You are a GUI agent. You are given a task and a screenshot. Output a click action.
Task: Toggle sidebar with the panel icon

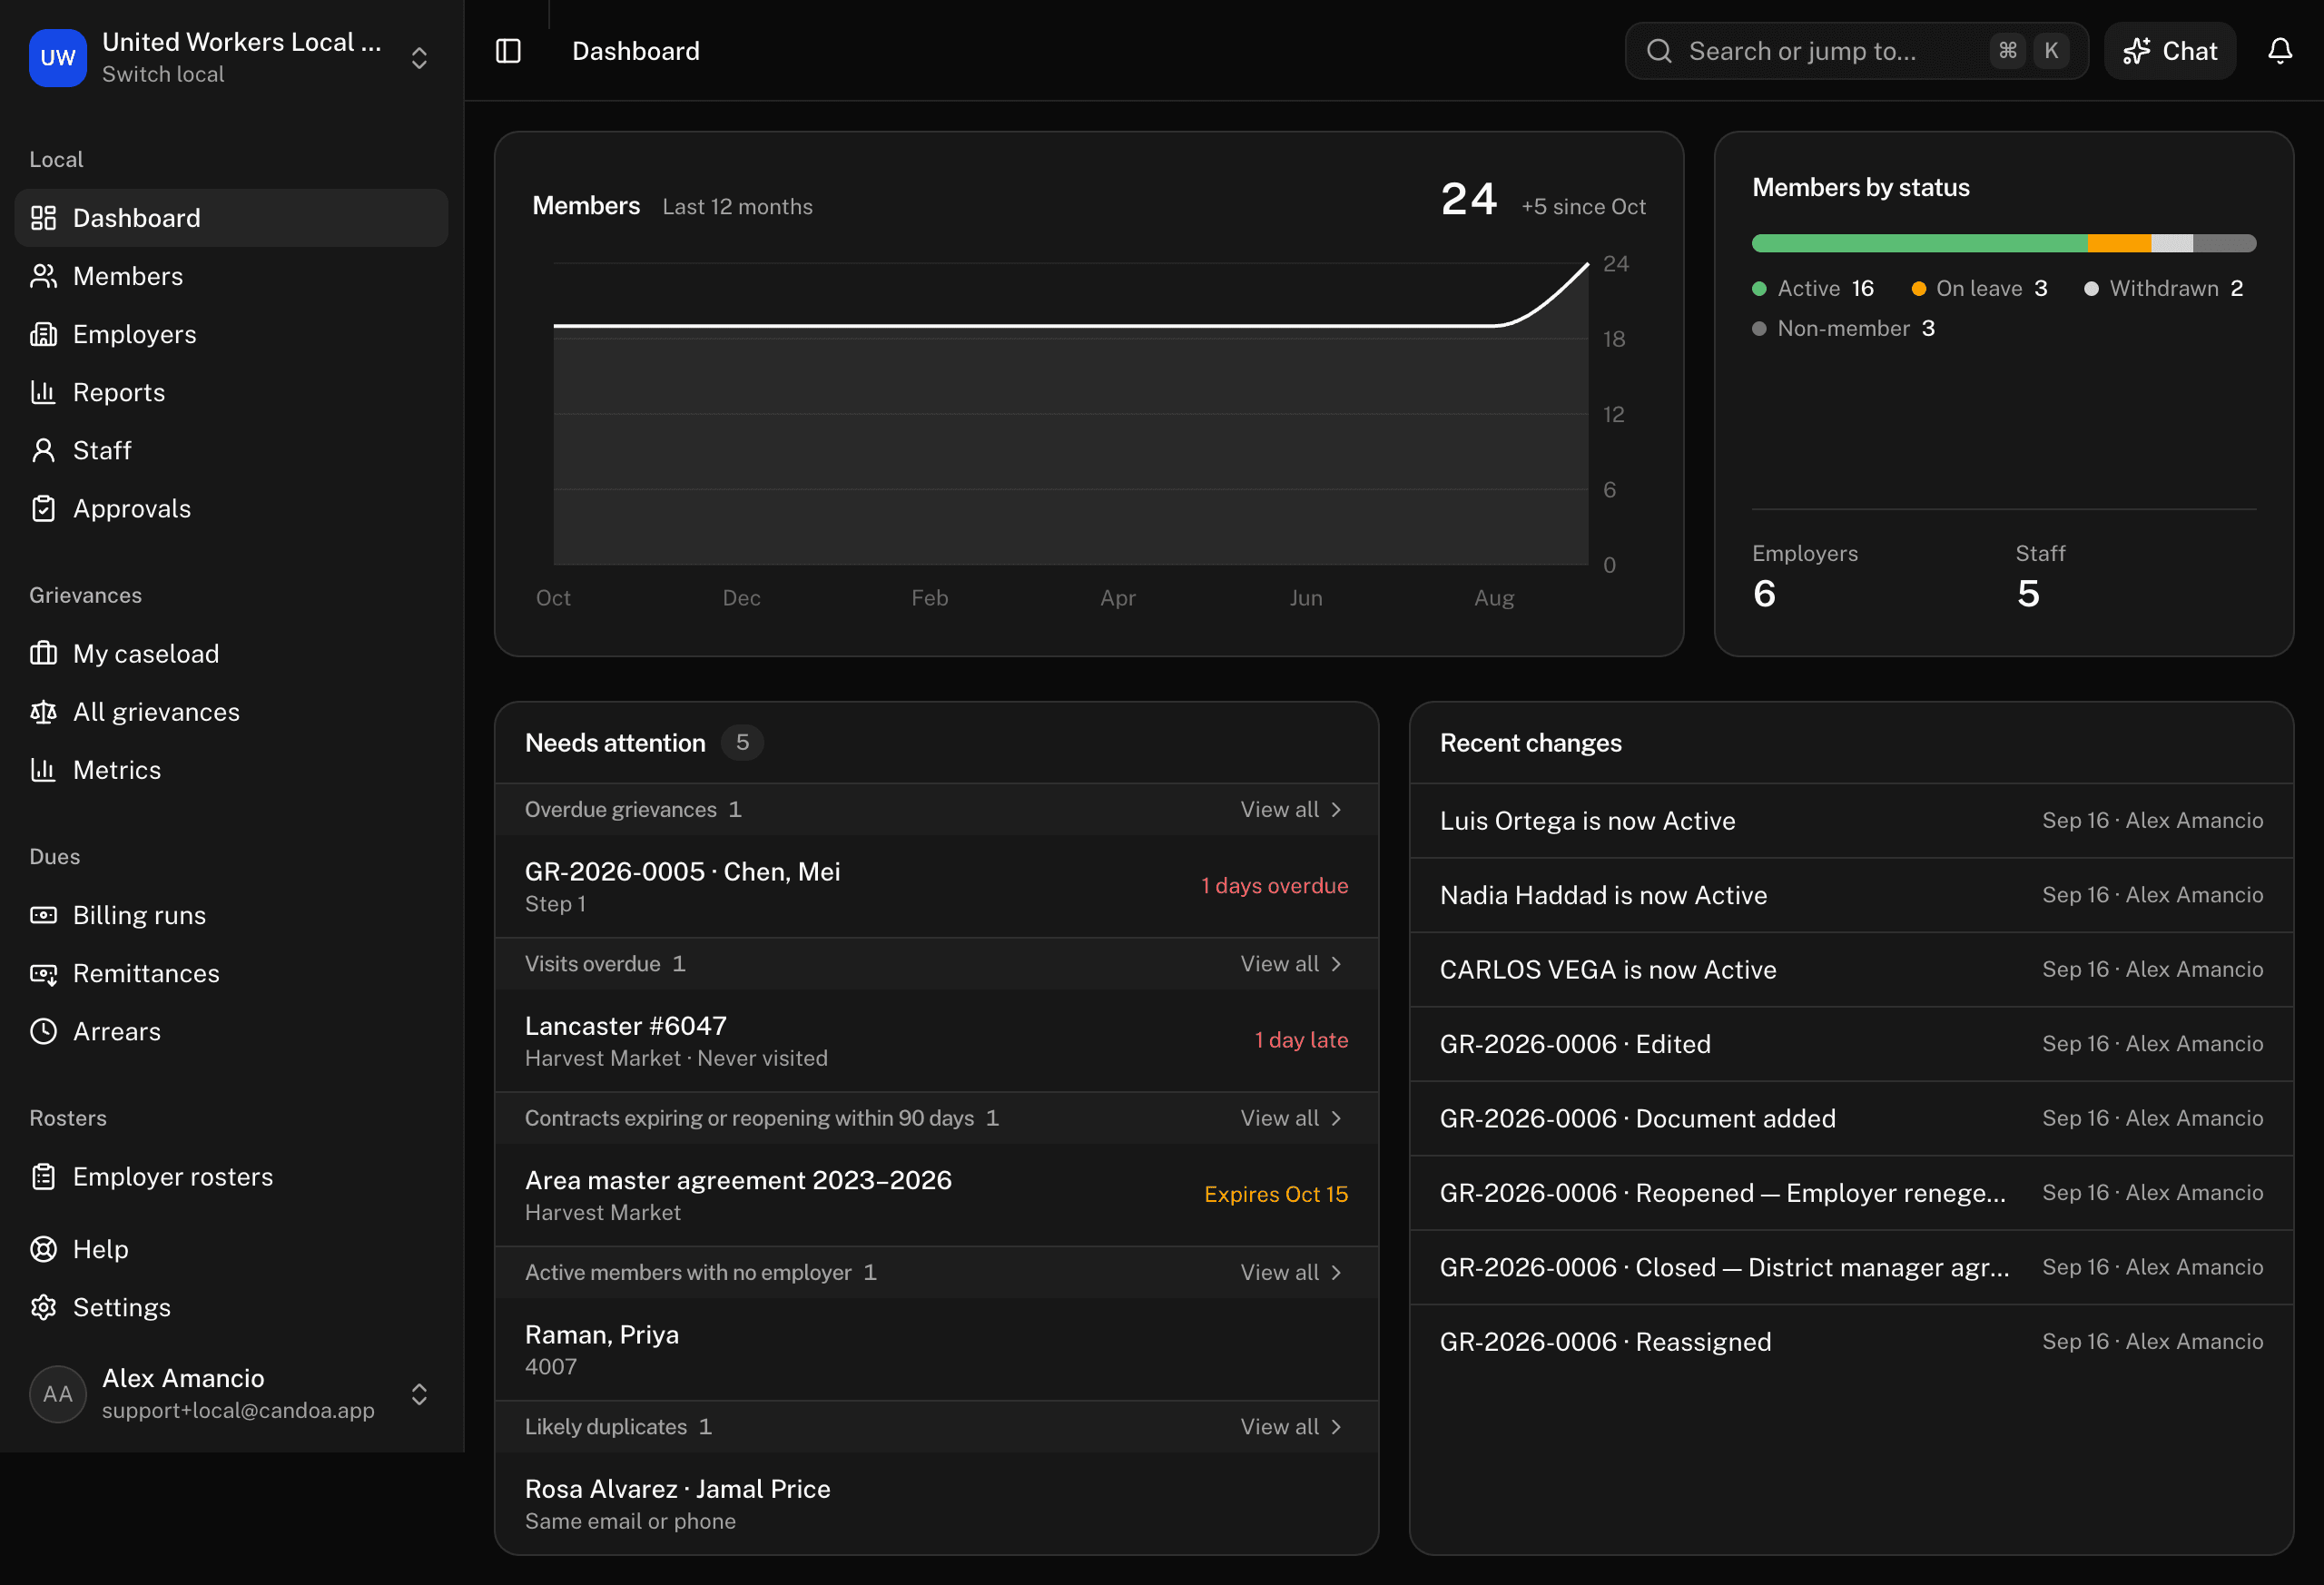click(x=508, y=51)
